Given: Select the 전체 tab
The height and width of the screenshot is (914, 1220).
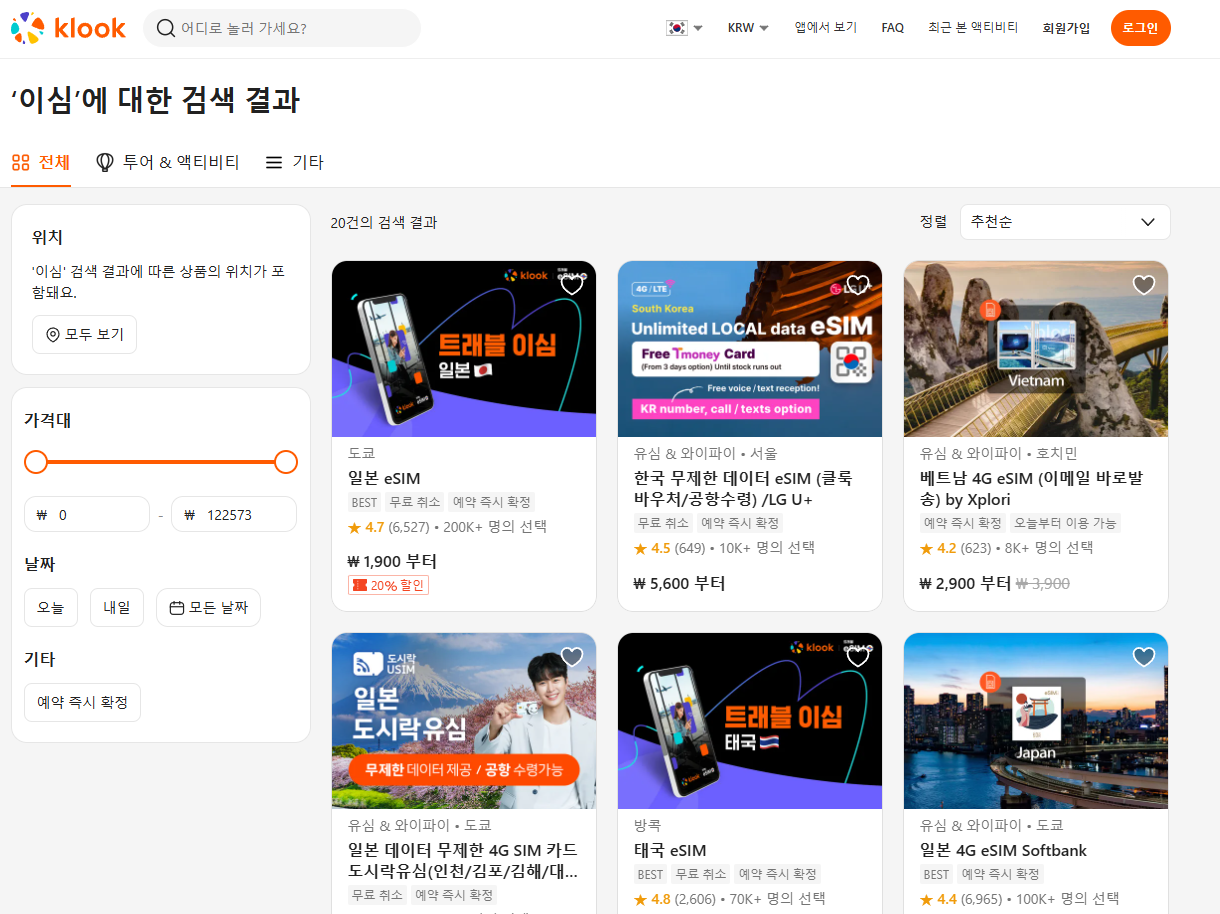Looking at the screenshot, I should tap(41, 162).
